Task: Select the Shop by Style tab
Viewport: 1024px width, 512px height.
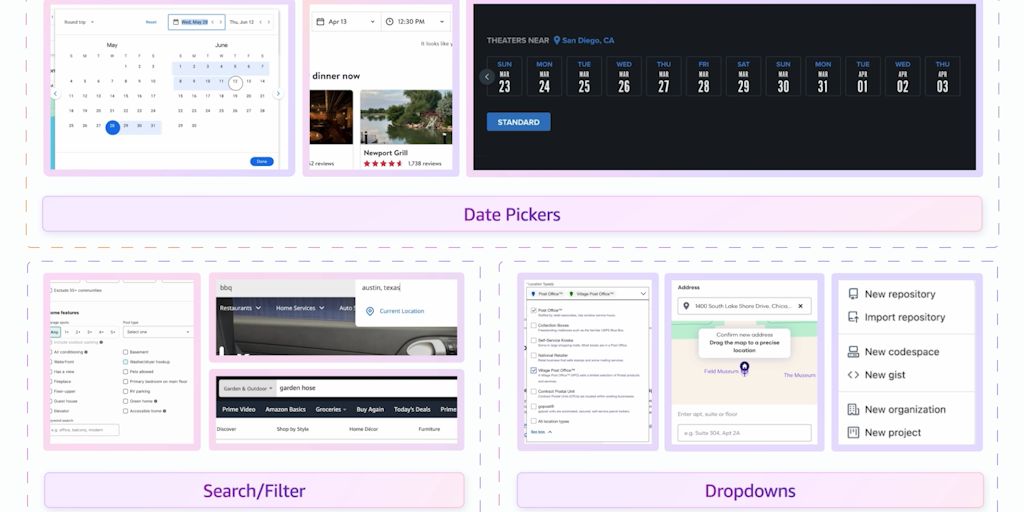Action: (x=293, y=429)
